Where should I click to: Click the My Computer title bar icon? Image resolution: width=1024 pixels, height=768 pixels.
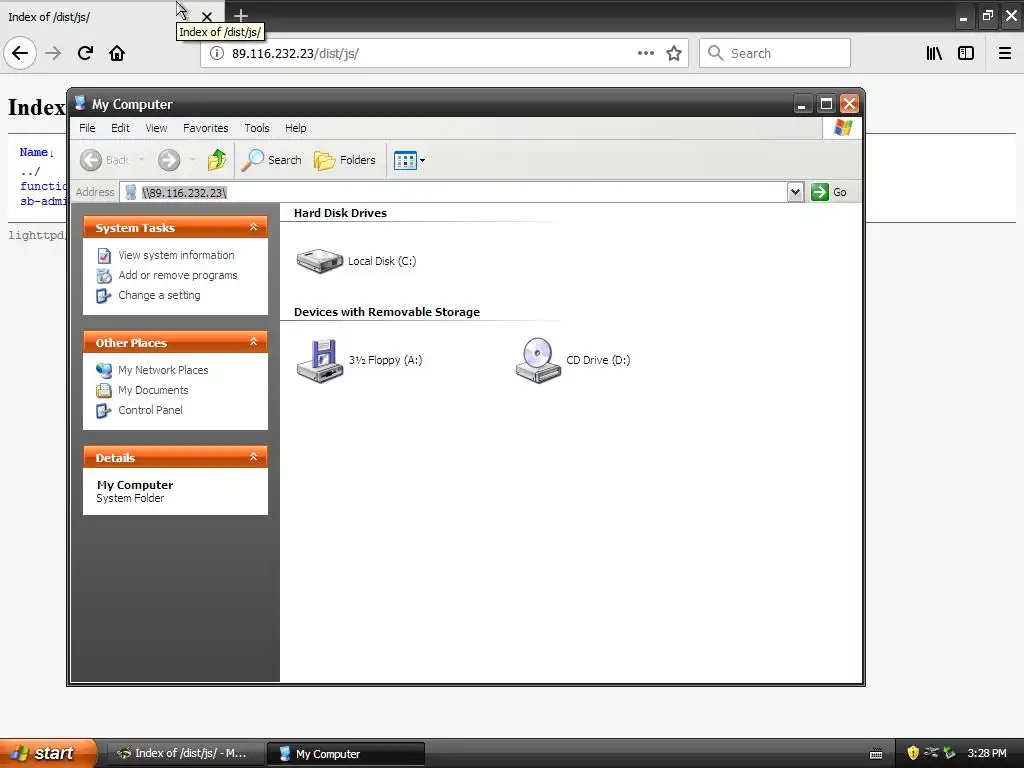click(x=80, y=103)
